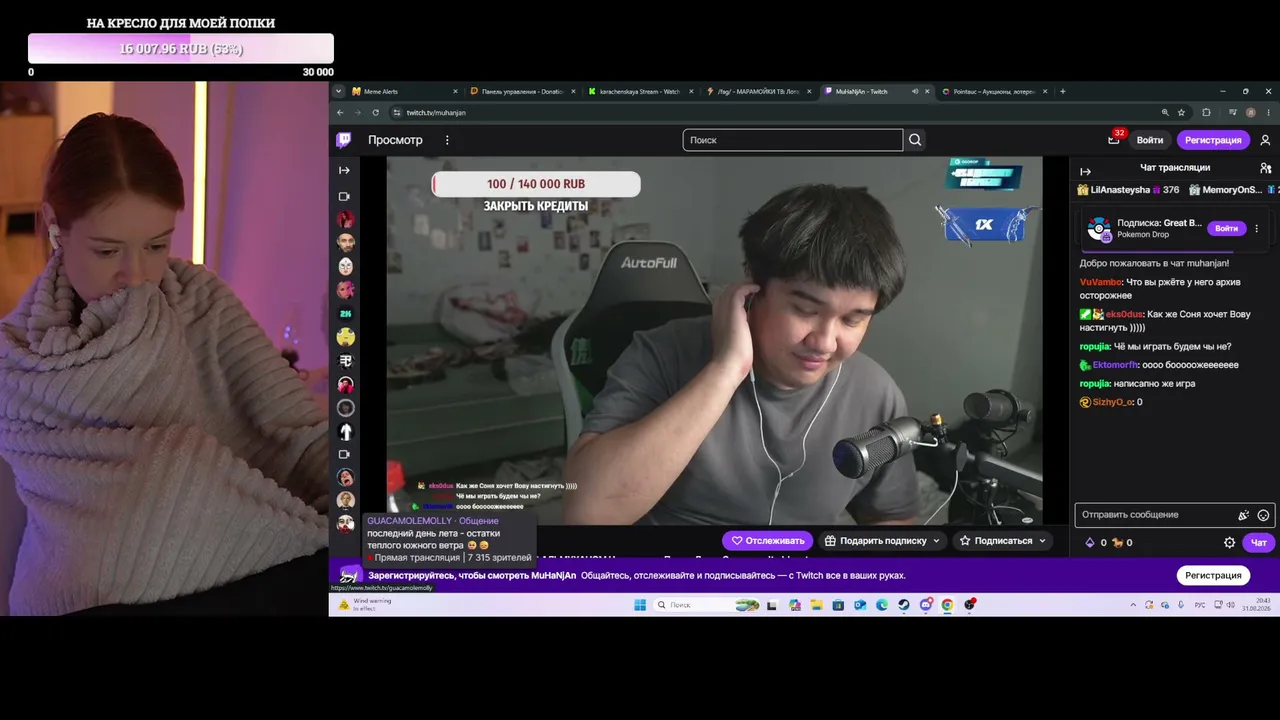Bookmark this page with the star icon
This screenshot has height=720, width=1280.
[x=1181, y=112]
